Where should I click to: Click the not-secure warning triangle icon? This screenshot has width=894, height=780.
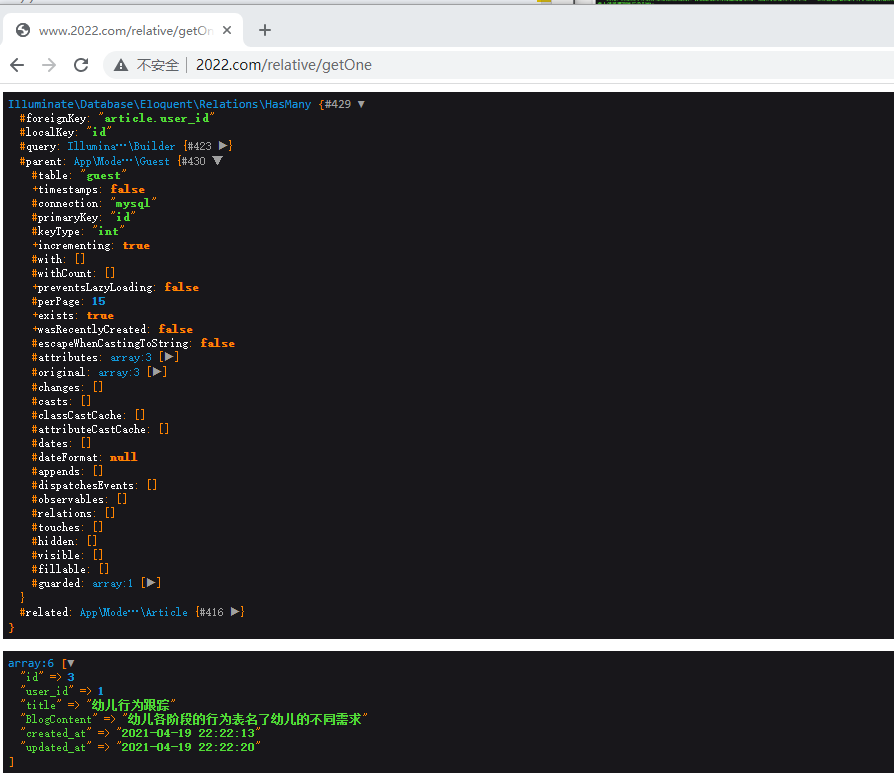tap(121, 65)
